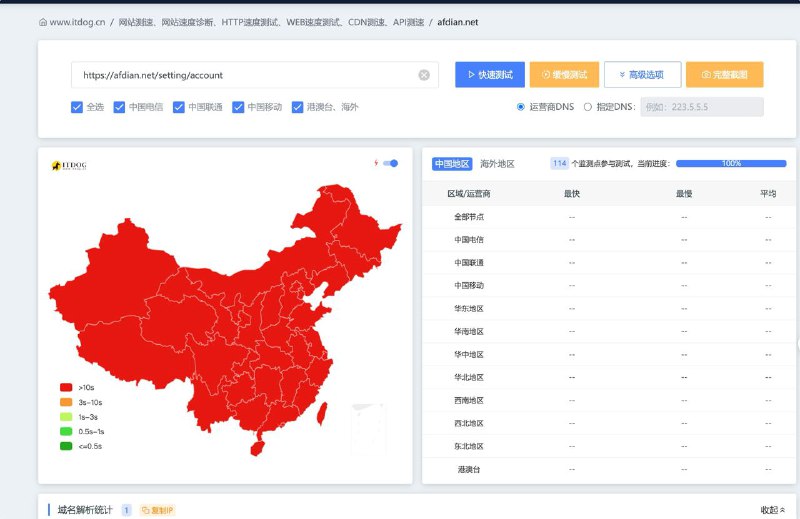Click the 复制IP copy button
This screenshot has height=519, width=800.
pos(157,510)
